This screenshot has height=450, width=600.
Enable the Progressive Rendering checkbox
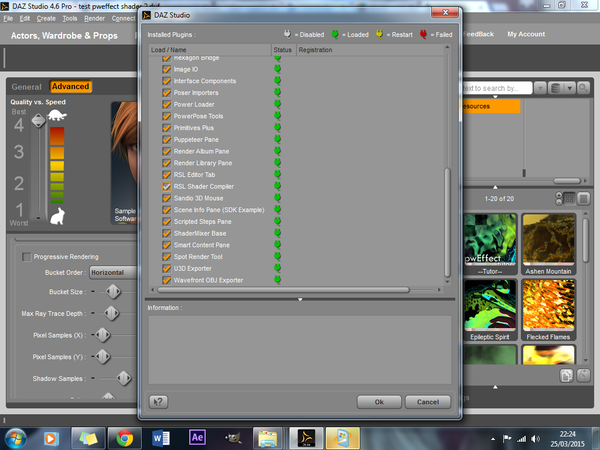click(26, 257)
